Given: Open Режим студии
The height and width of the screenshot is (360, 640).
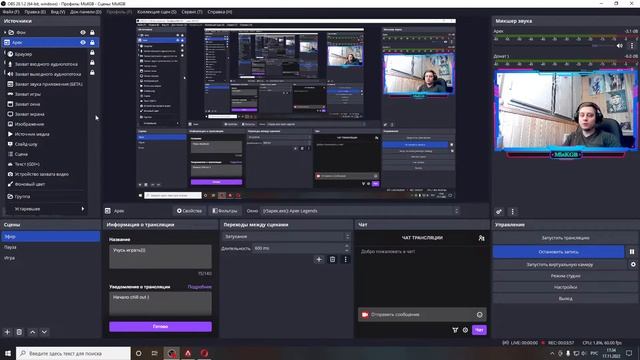Looking at the screenshot, I should tap(565, 276).
